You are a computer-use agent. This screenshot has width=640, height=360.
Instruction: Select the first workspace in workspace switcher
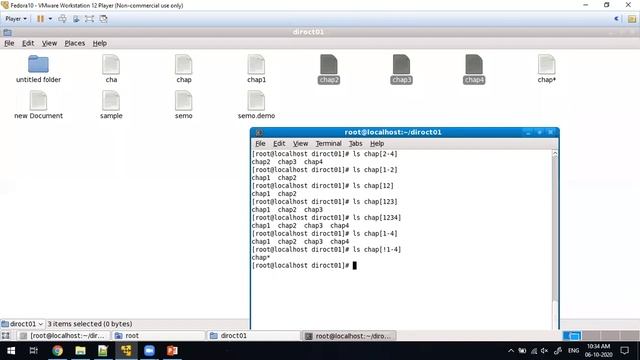pos(572,336)
